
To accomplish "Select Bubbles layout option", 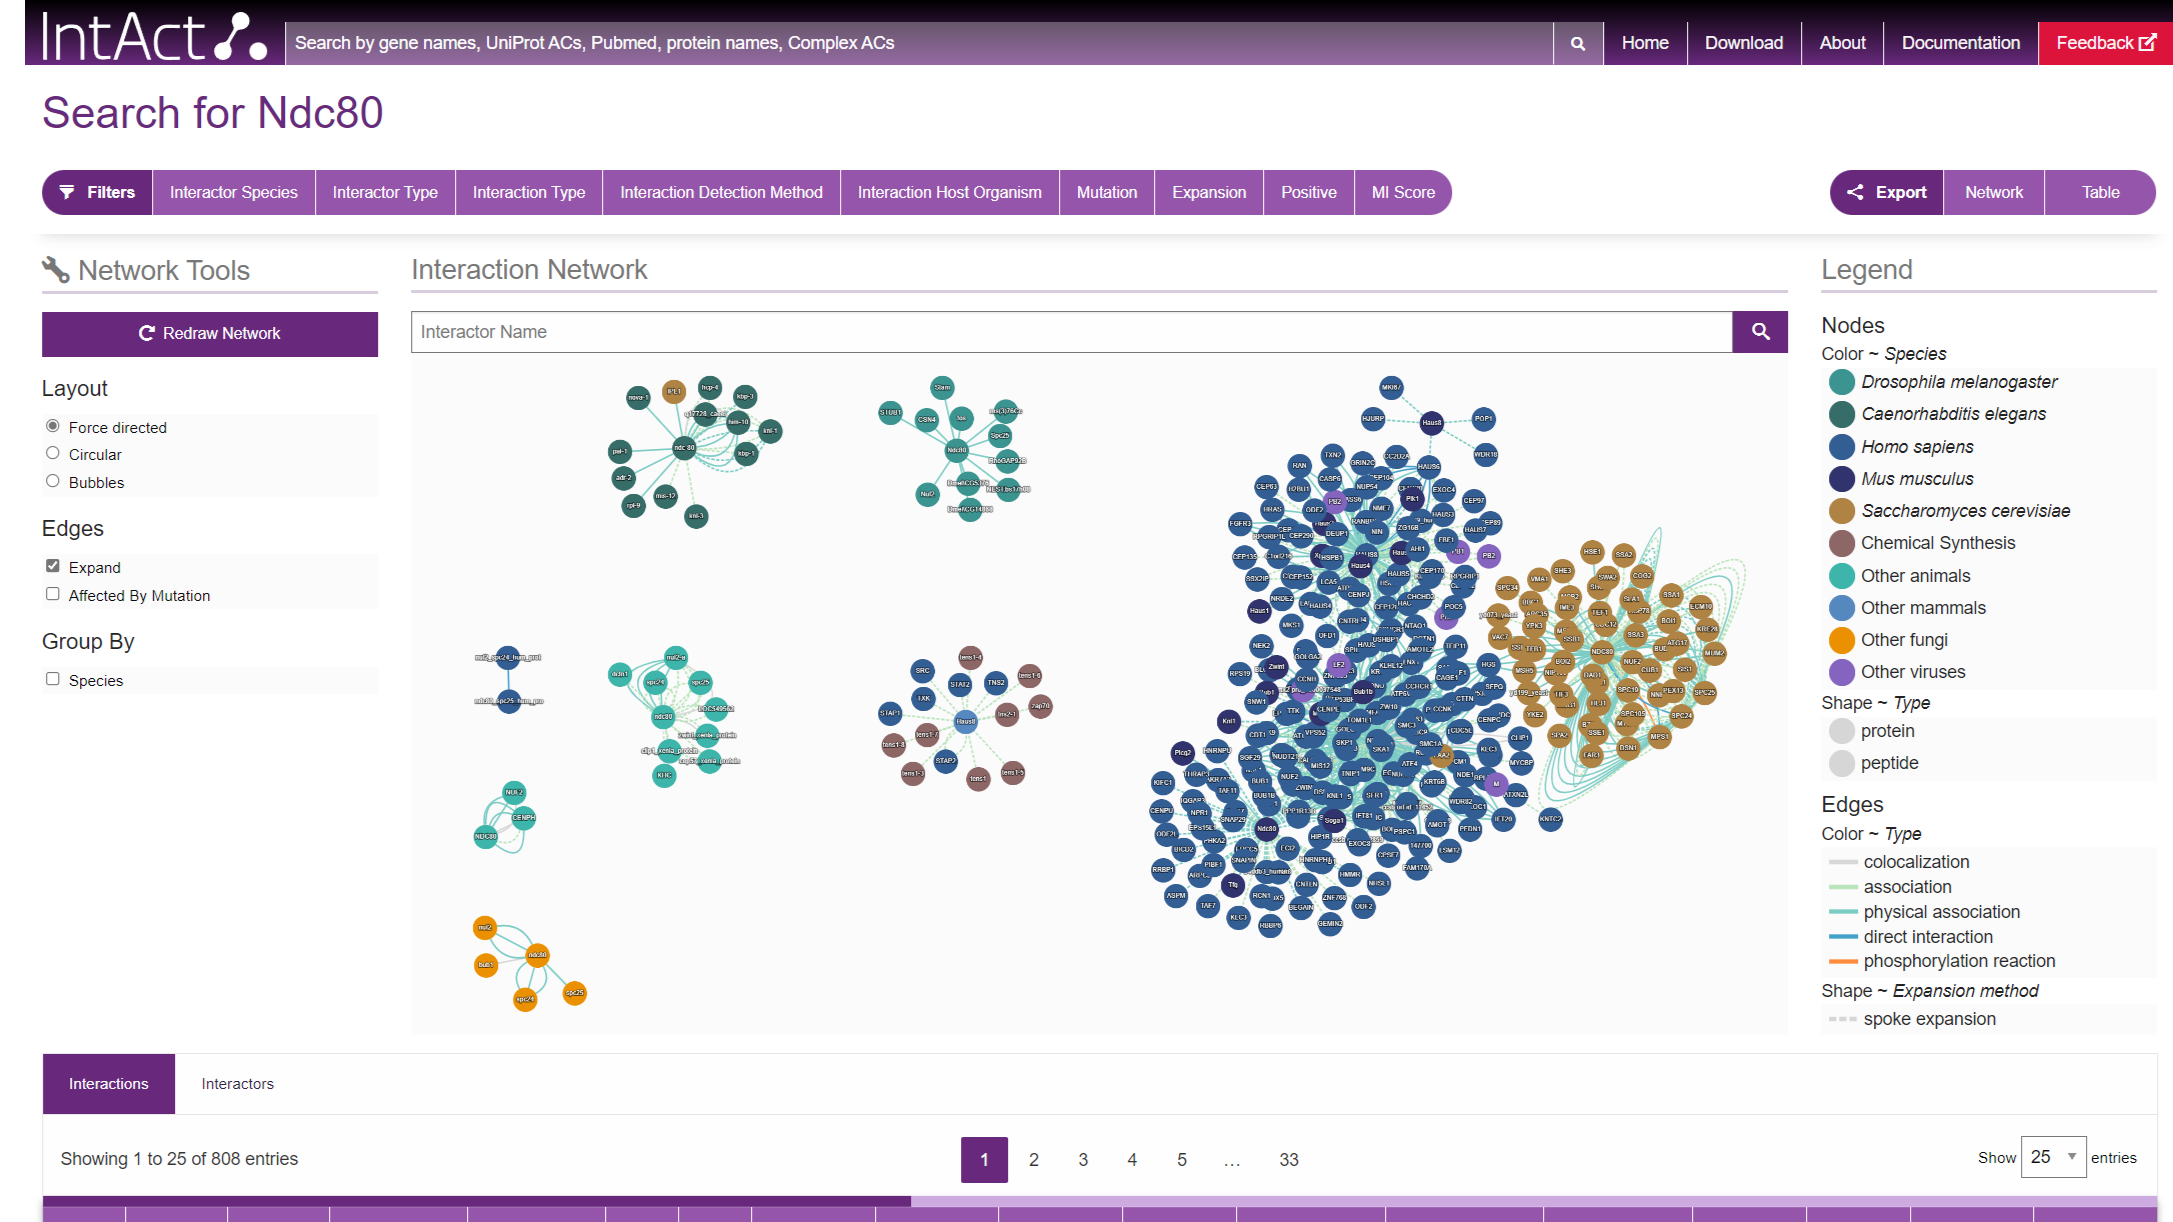I will (x=53, y=481).
